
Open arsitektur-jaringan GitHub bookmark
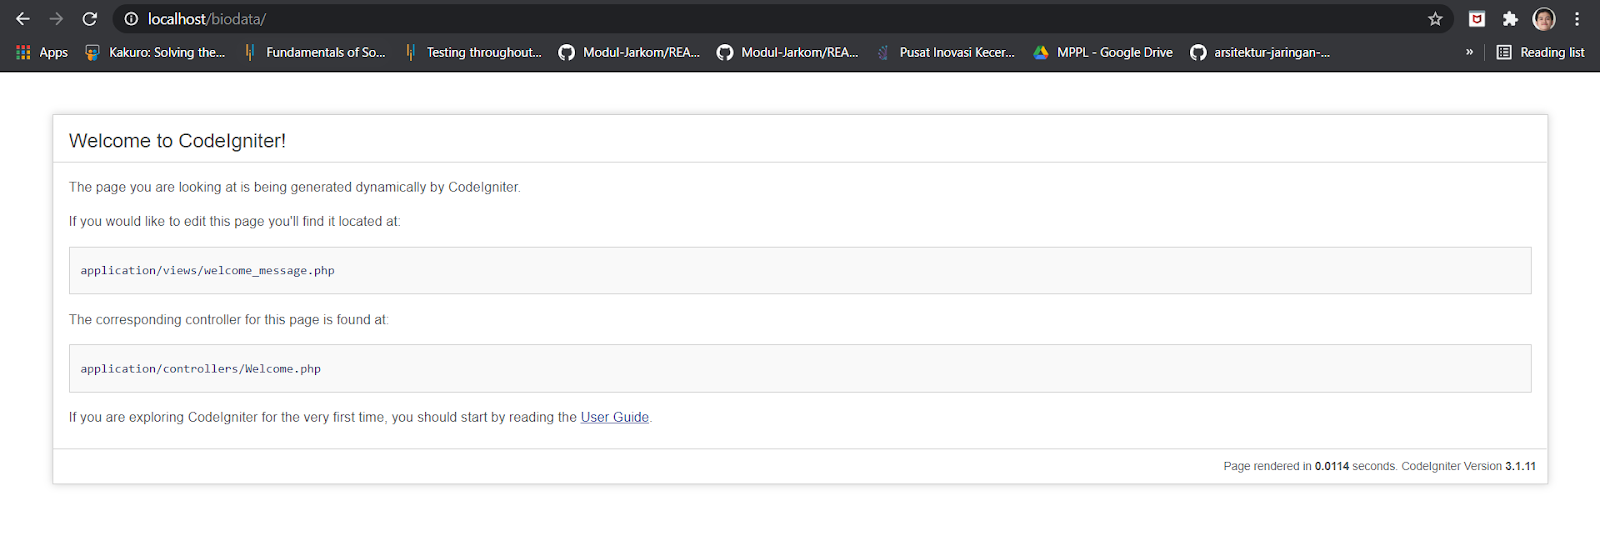point(1260,52)
